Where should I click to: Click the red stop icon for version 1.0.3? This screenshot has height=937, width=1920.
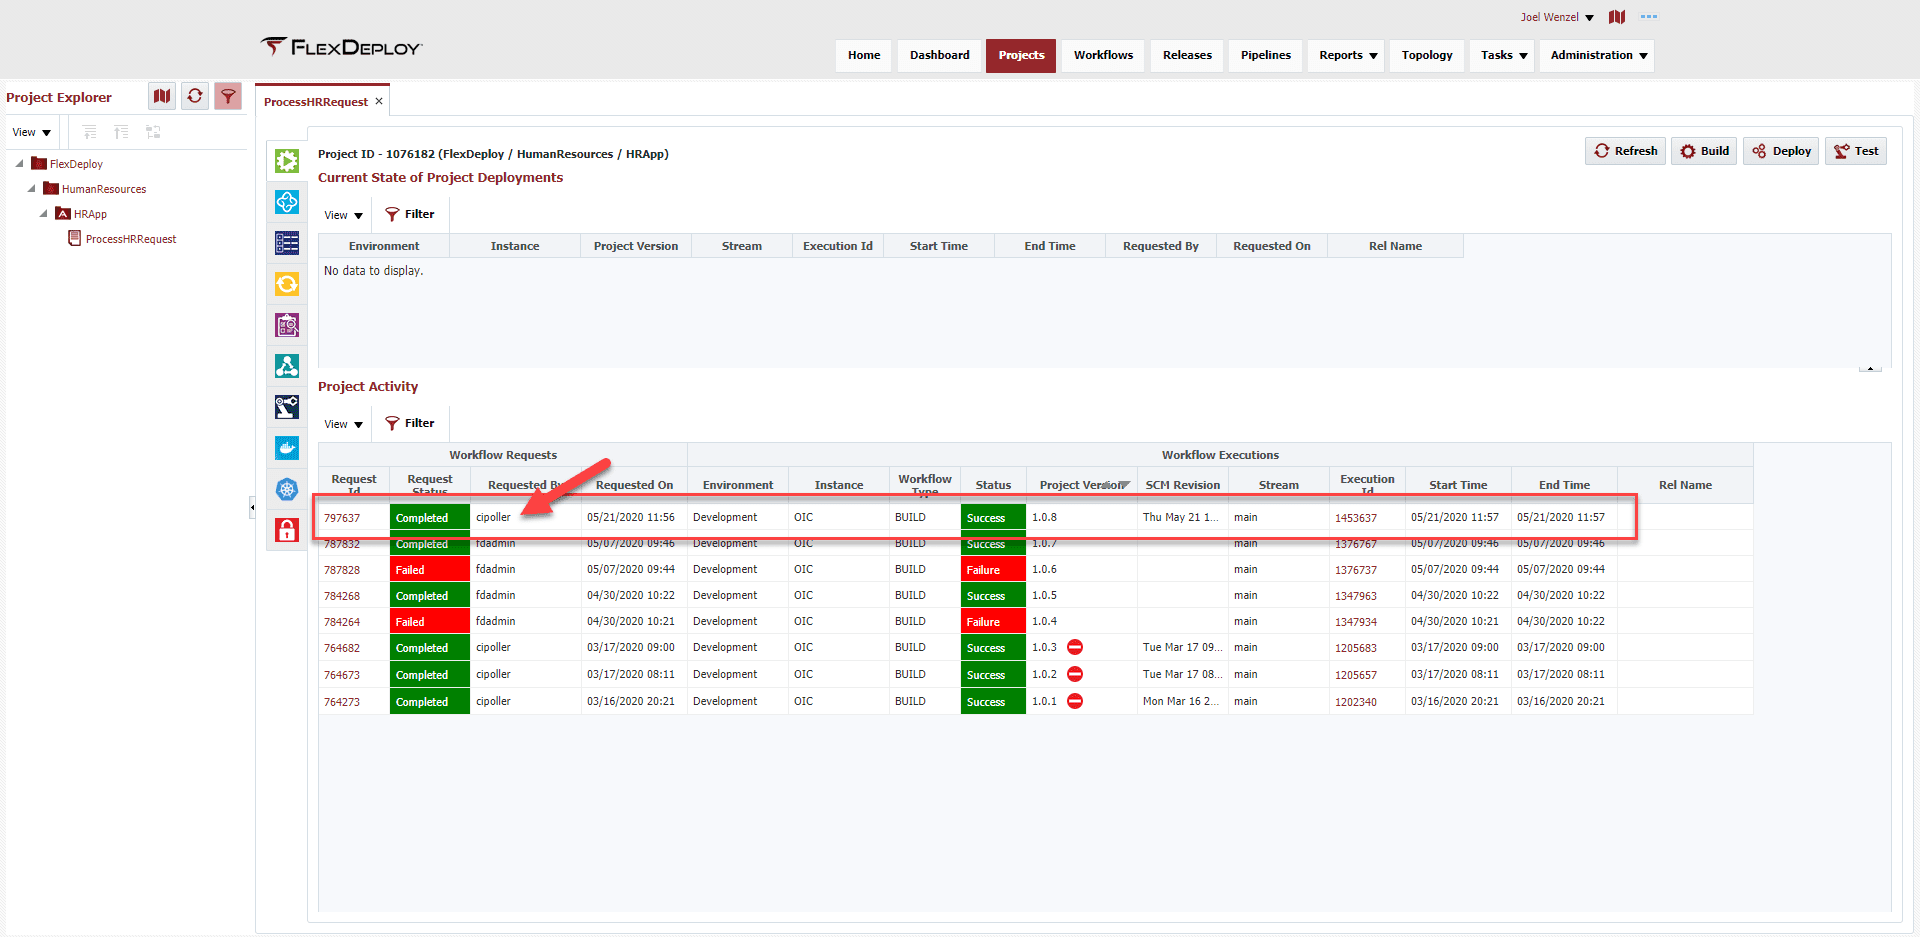[x=1075, y=647]
